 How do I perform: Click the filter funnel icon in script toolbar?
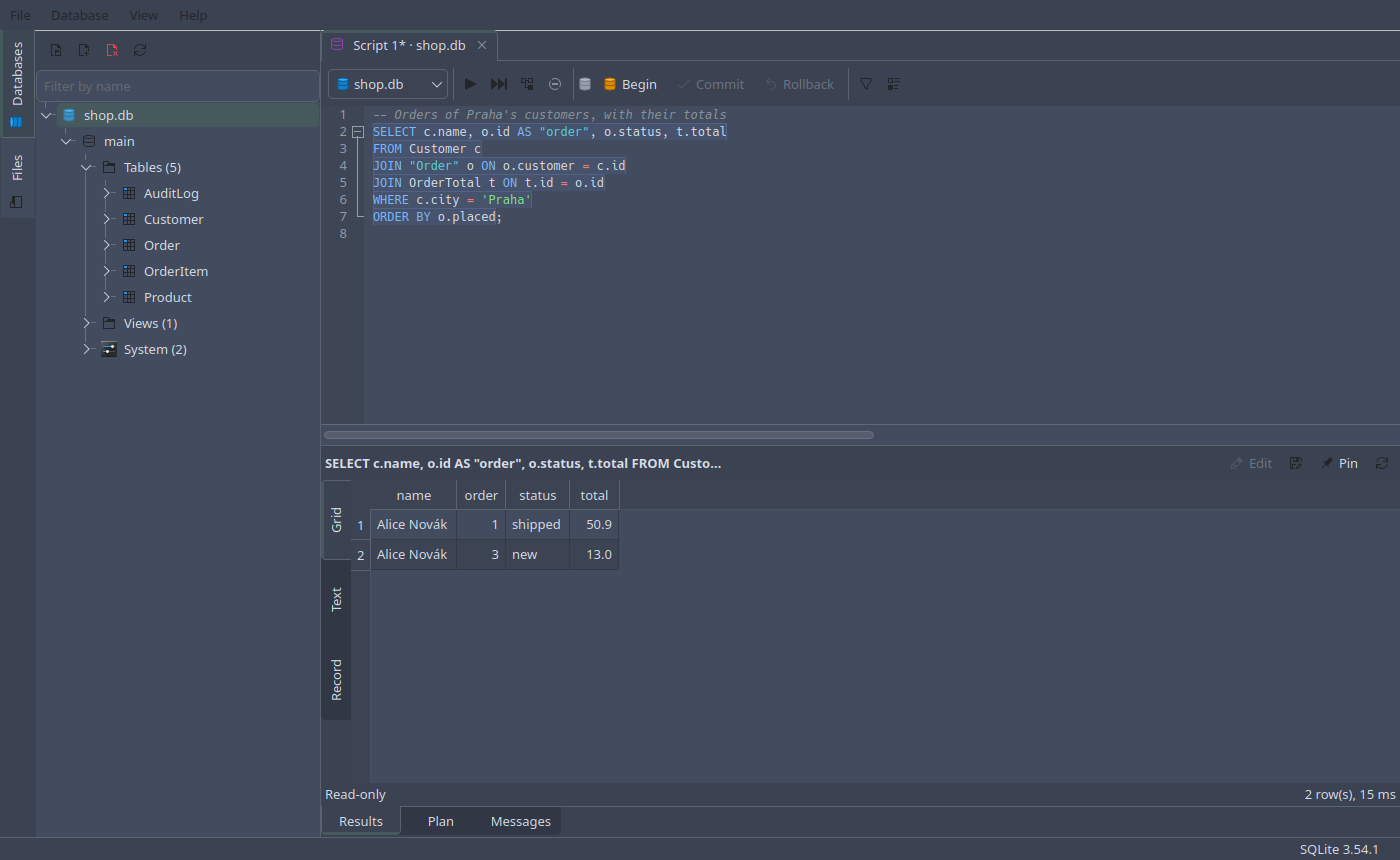[x=866, y=84]
